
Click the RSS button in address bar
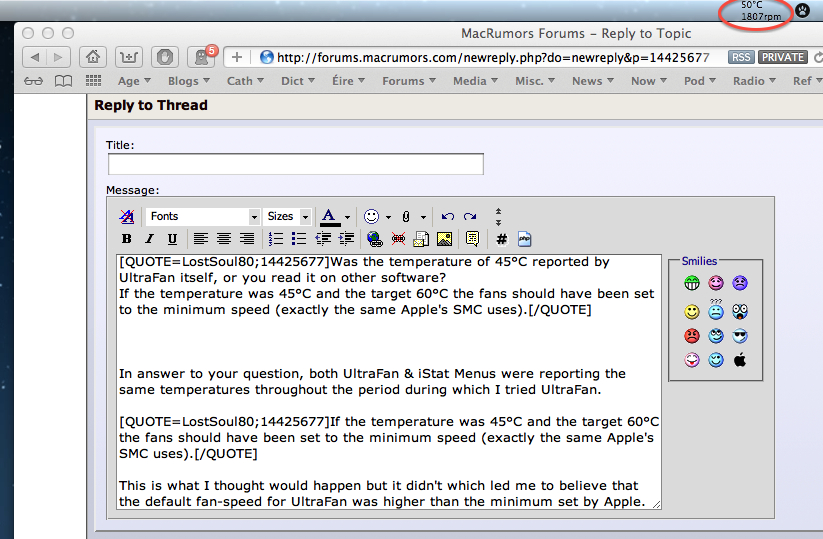tap(741, 57)
